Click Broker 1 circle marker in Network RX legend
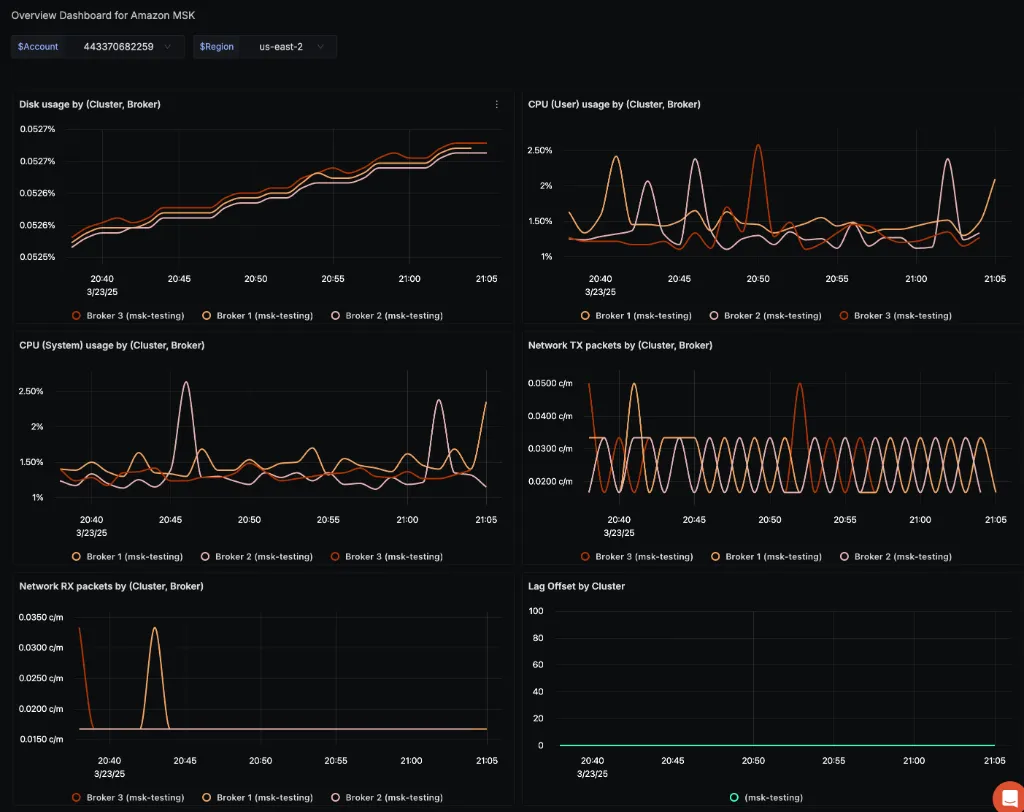 pyautogui.click(x=206, y=798)
